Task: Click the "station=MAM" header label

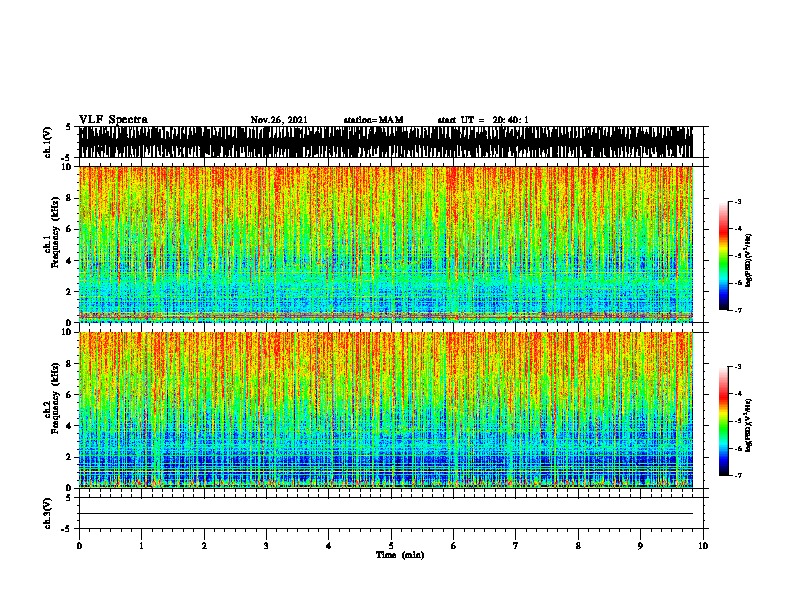Action: (373, 120)
